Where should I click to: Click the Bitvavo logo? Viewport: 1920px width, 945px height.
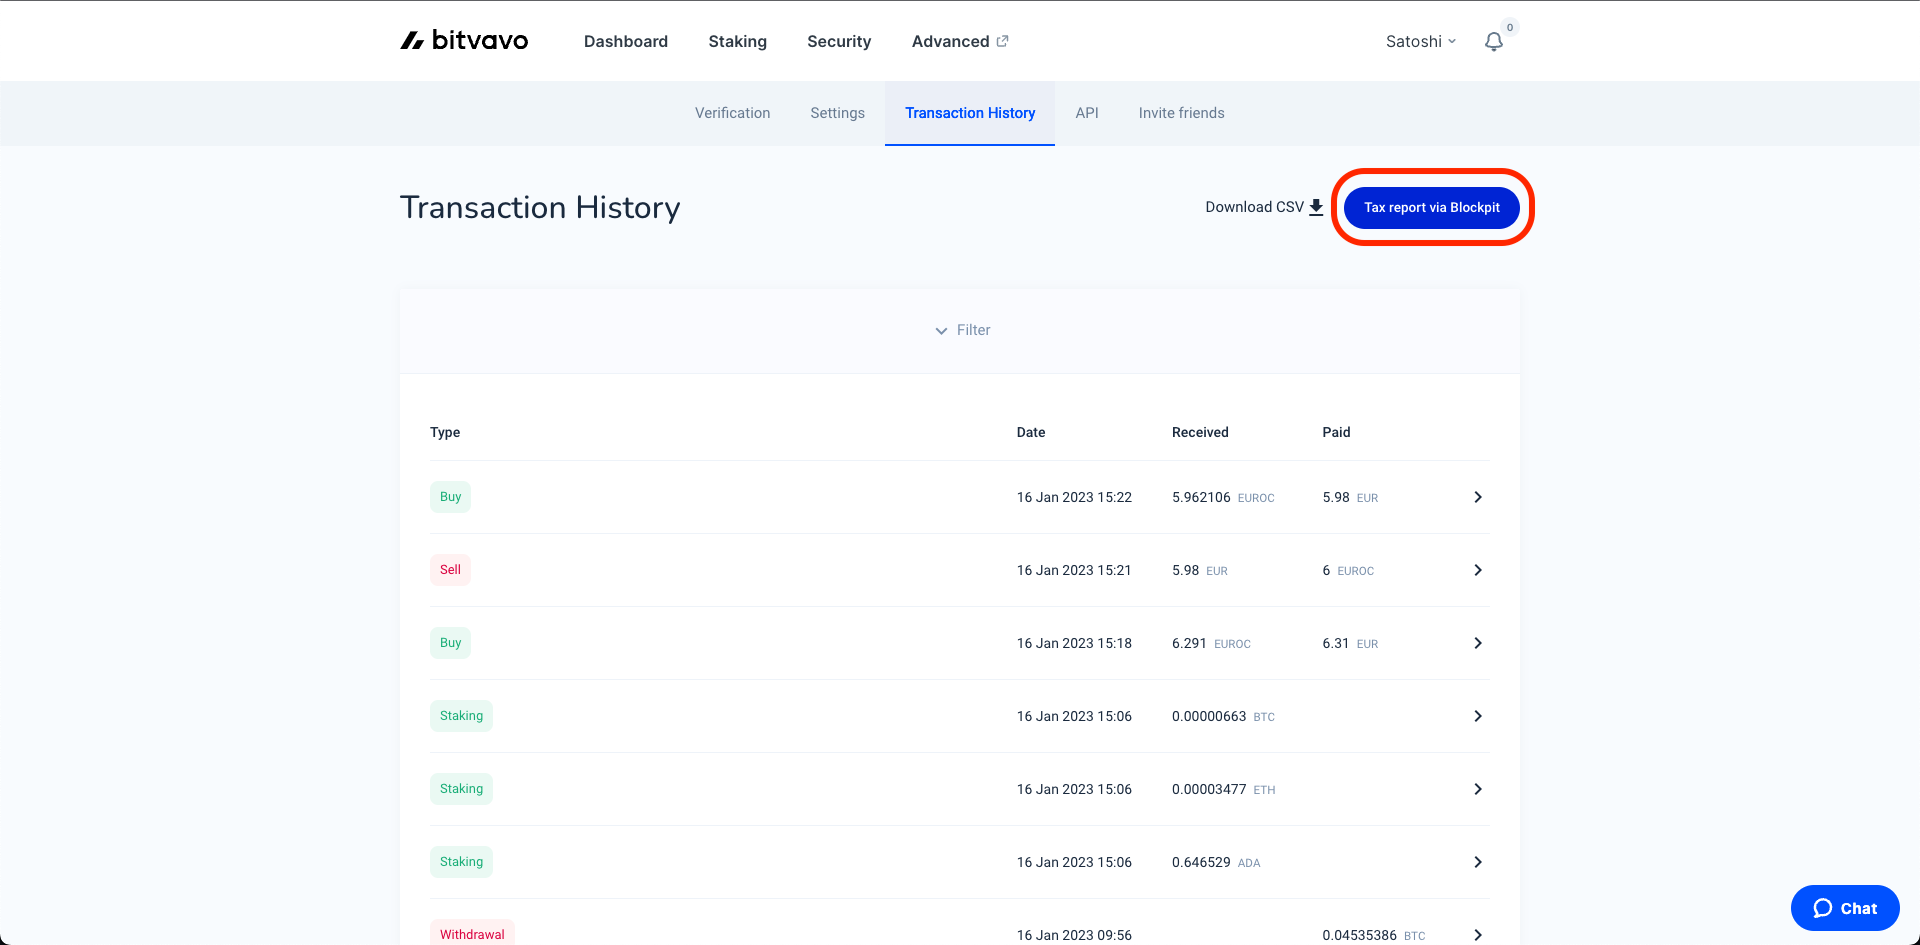(x=464, y=41)
